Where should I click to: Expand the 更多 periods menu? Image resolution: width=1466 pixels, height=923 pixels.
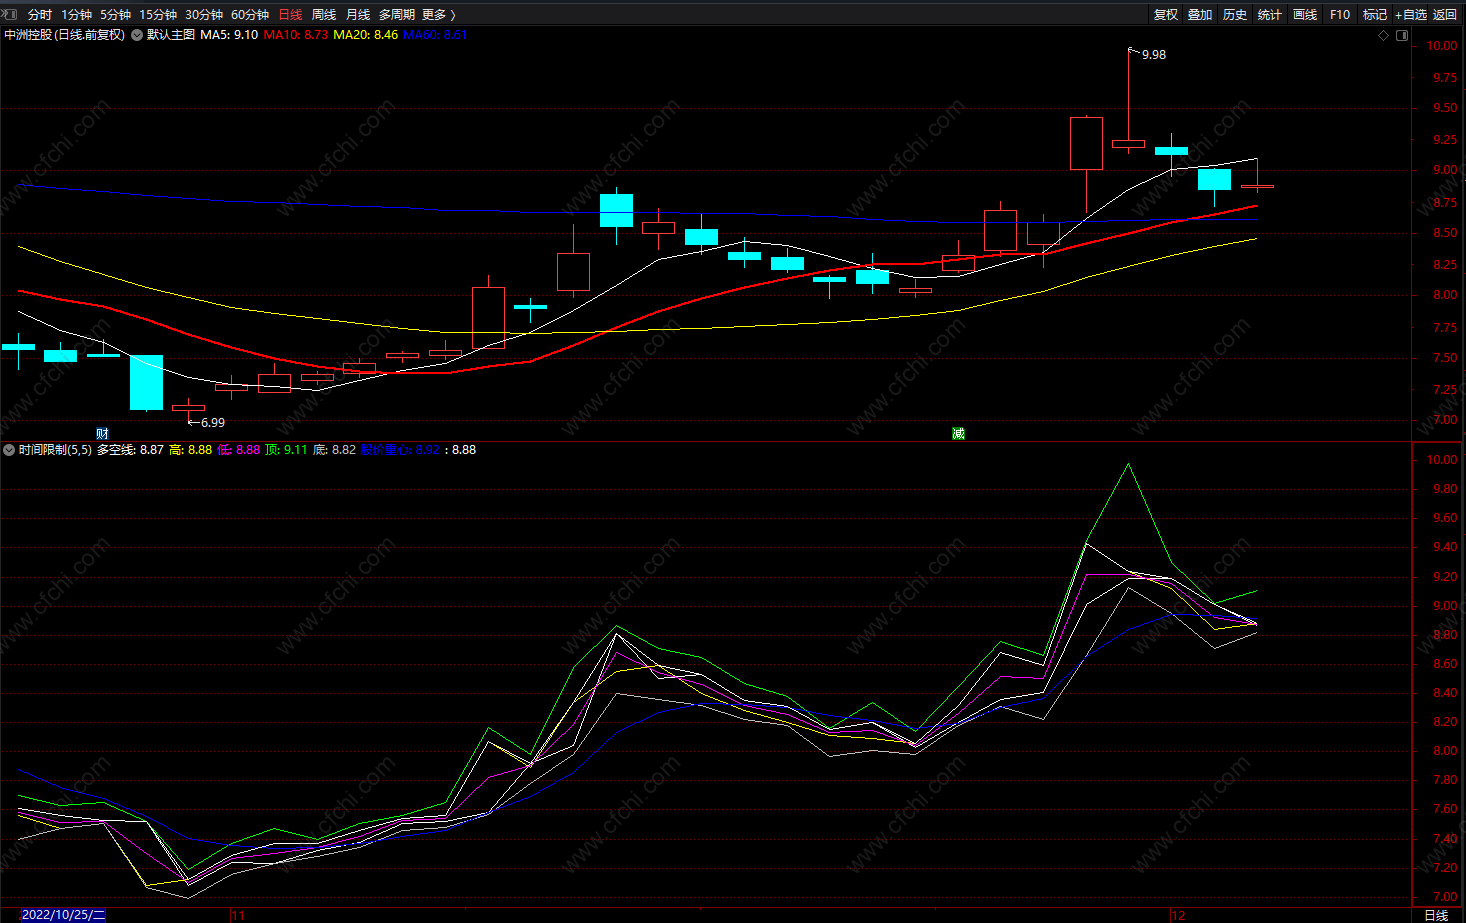[x=439, y=14]
